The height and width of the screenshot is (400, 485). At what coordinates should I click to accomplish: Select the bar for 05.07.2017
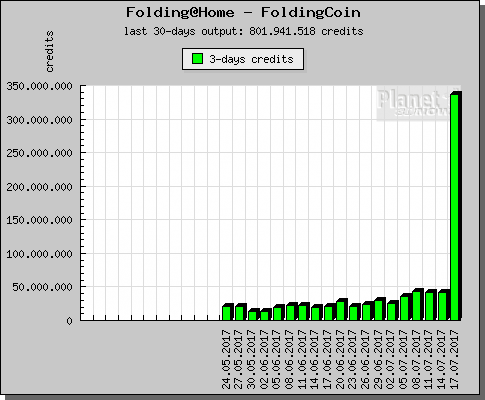coord(405,307)
